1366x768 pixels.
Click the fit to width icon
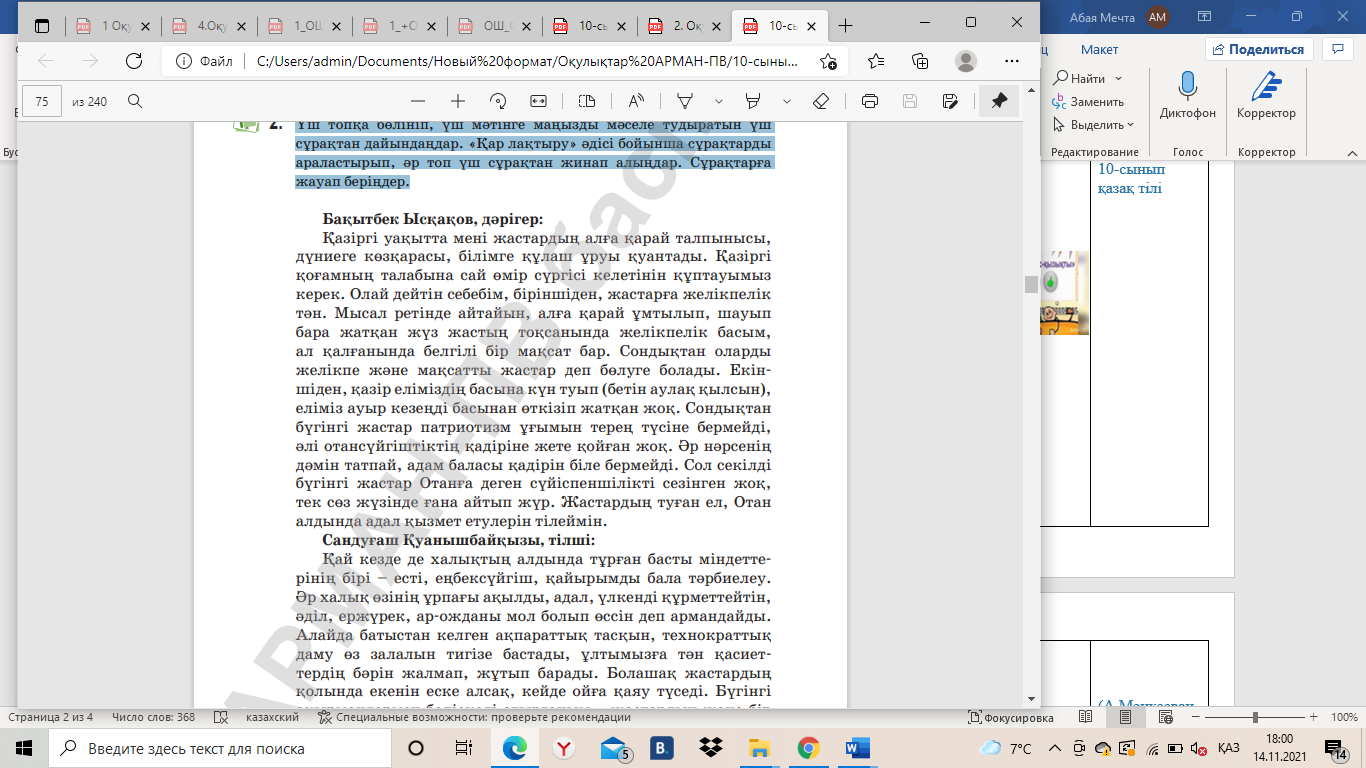(x=538, y=101)
